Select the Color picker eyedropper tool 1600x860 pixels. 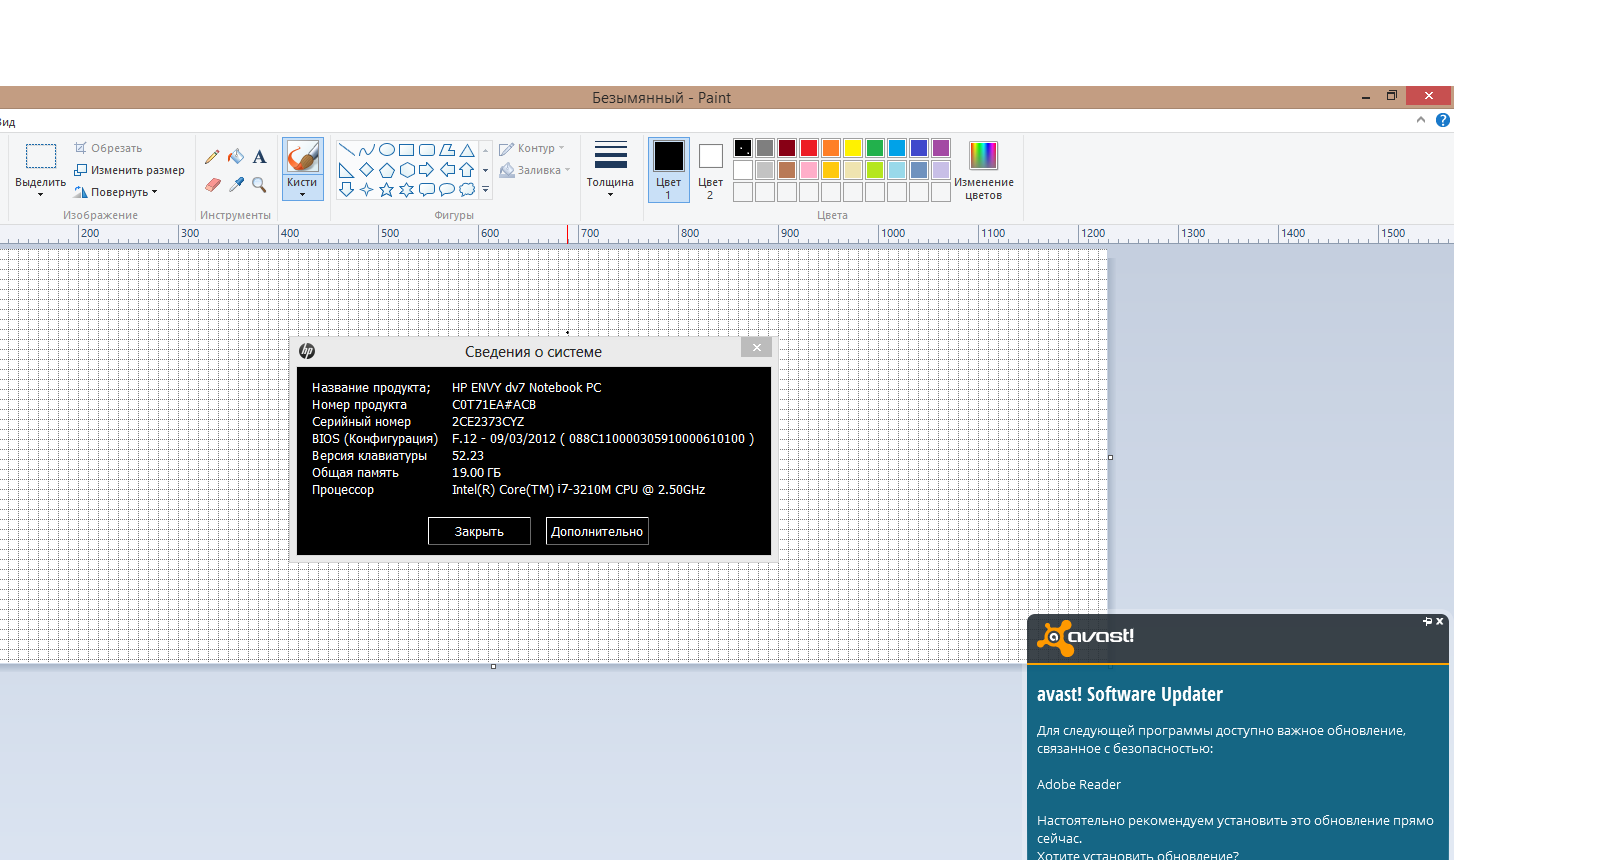pos(236,185)
